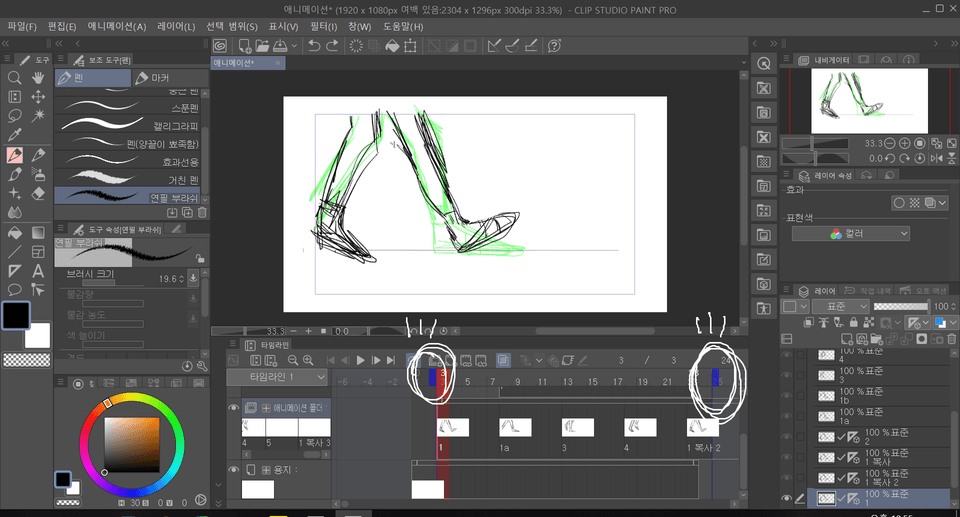Open the 파일(F) menu
This screenshot has width=960, height=517.
pos(22,26)
